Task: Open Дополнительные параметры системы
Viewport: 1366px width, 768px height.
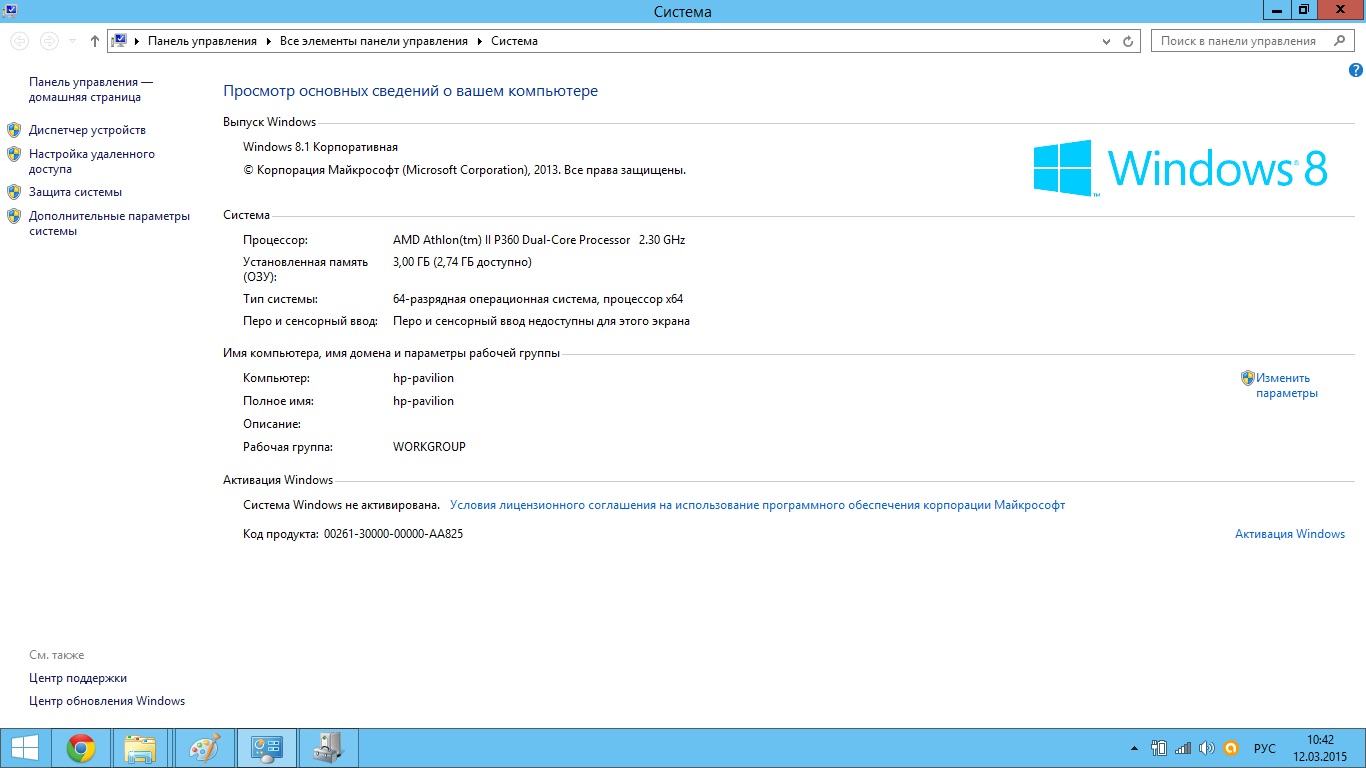Action: [x=109, y=223]
